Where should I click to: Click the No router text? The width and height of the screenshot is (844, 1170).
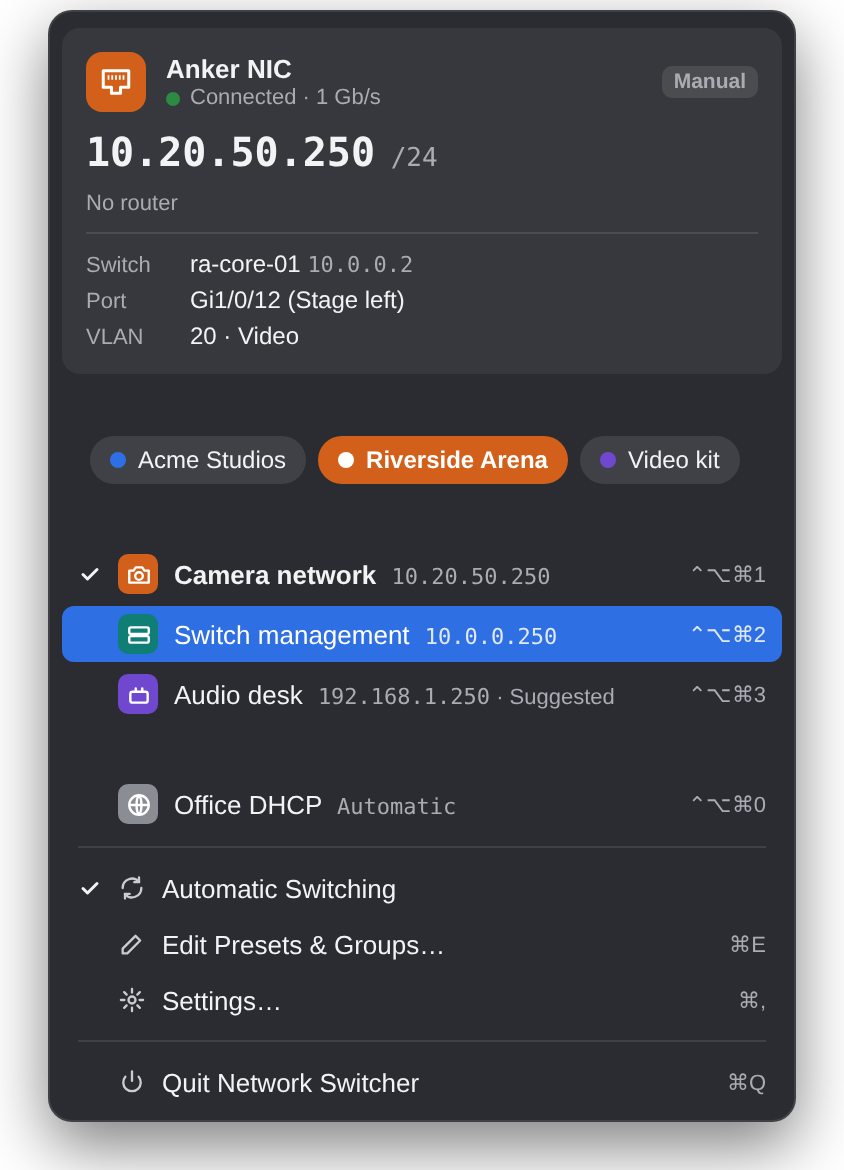[132, 203]
